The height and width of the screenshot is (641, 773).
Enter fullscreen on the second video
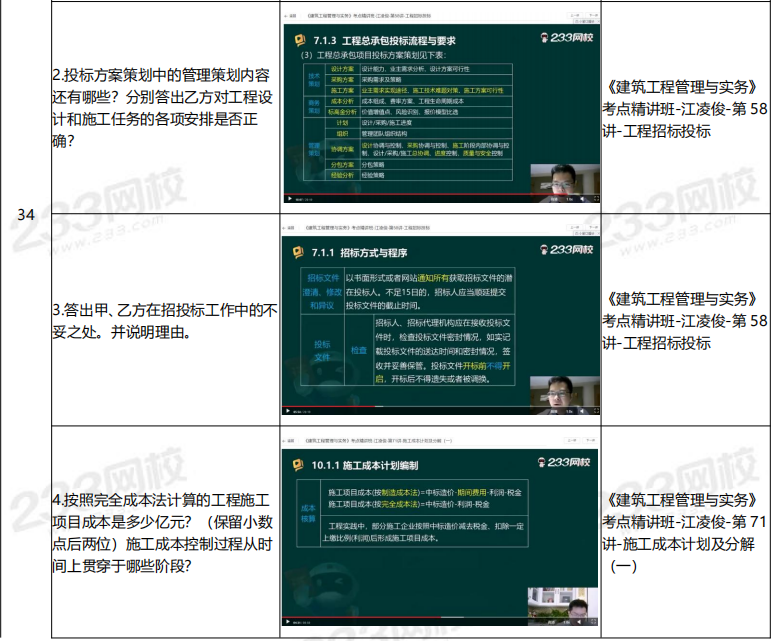point(596,410)
